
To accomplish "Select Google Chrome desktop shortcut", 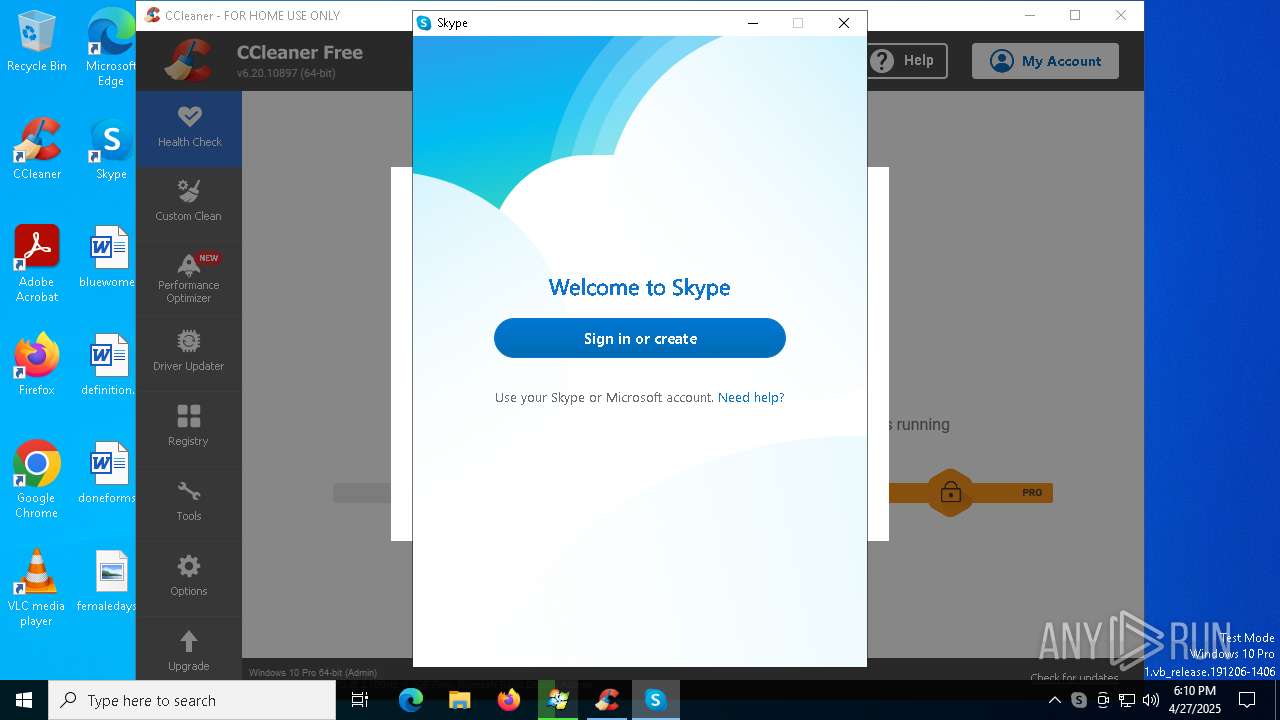I will pos(37,480).
